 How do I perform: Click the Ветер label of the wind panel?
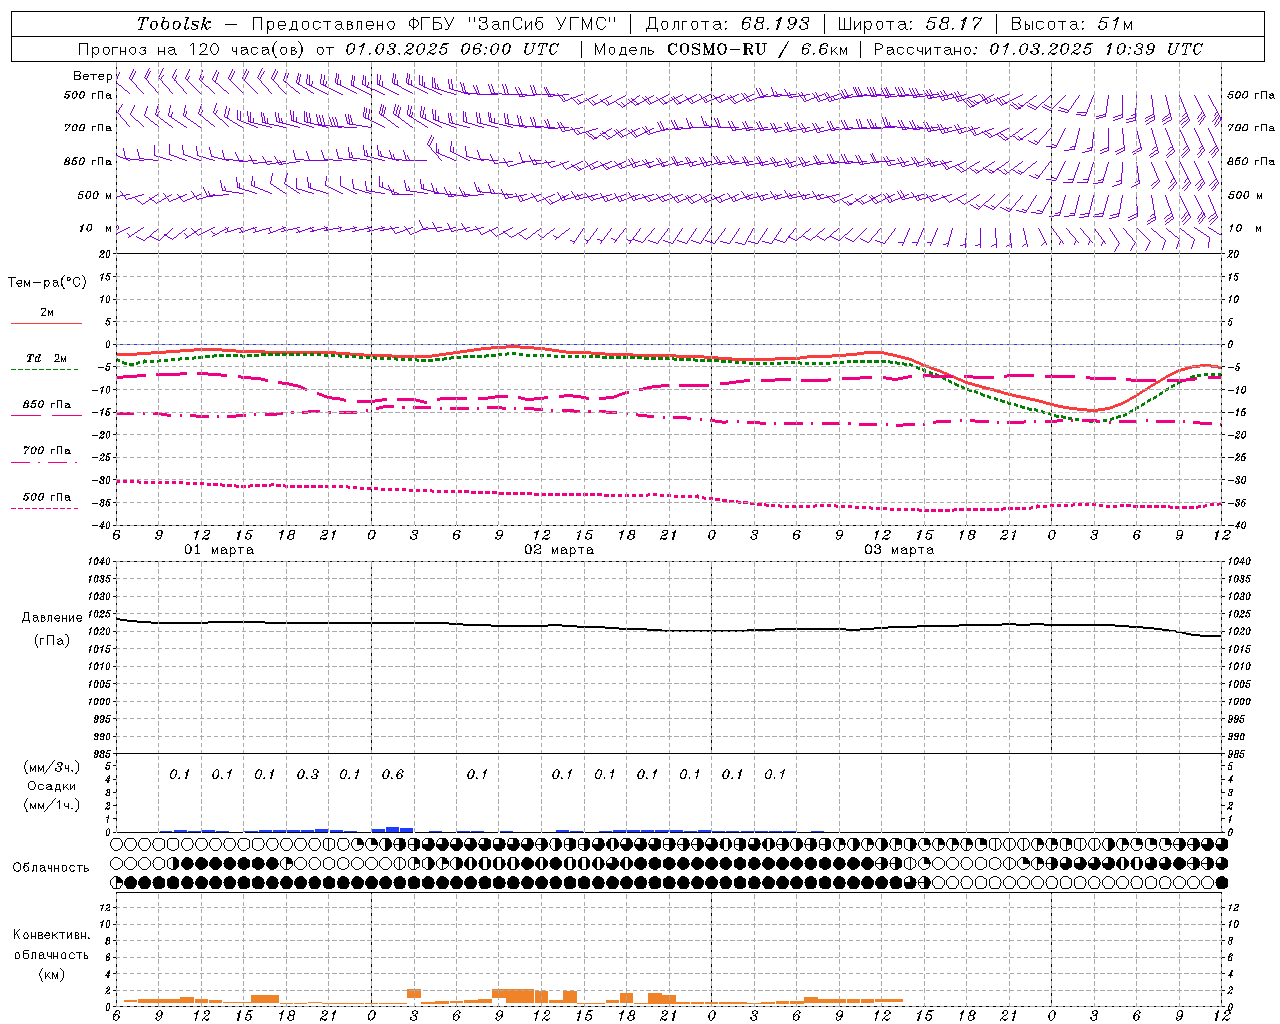coord(92,76)
